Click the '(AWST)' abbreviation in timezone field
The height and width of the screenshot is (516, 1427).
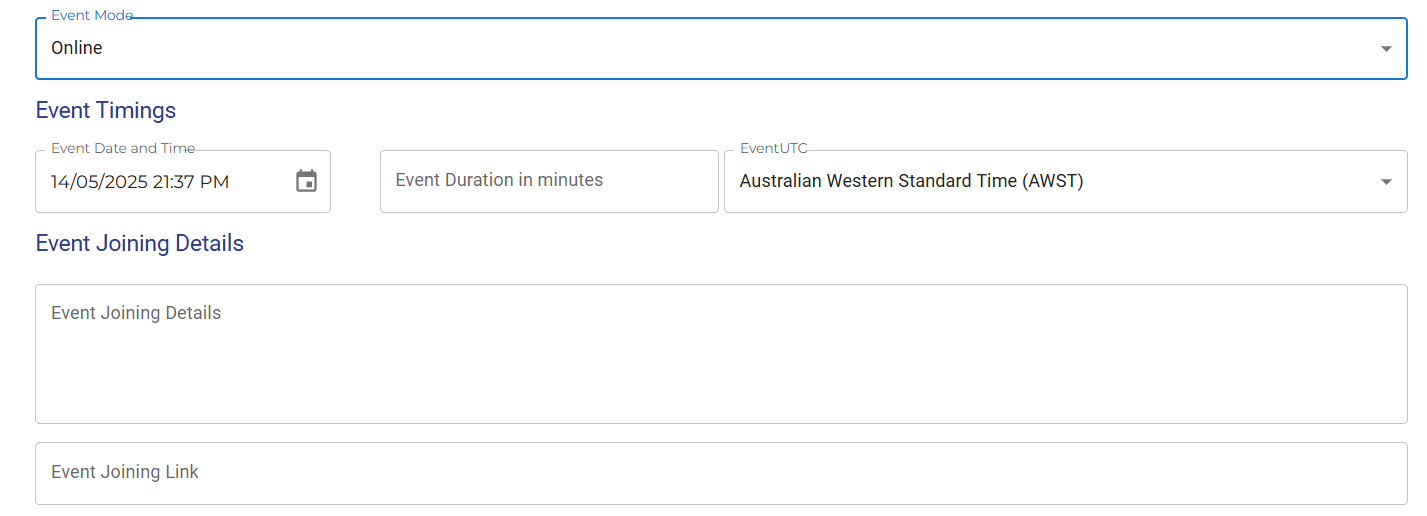(x=1053, y=182)
